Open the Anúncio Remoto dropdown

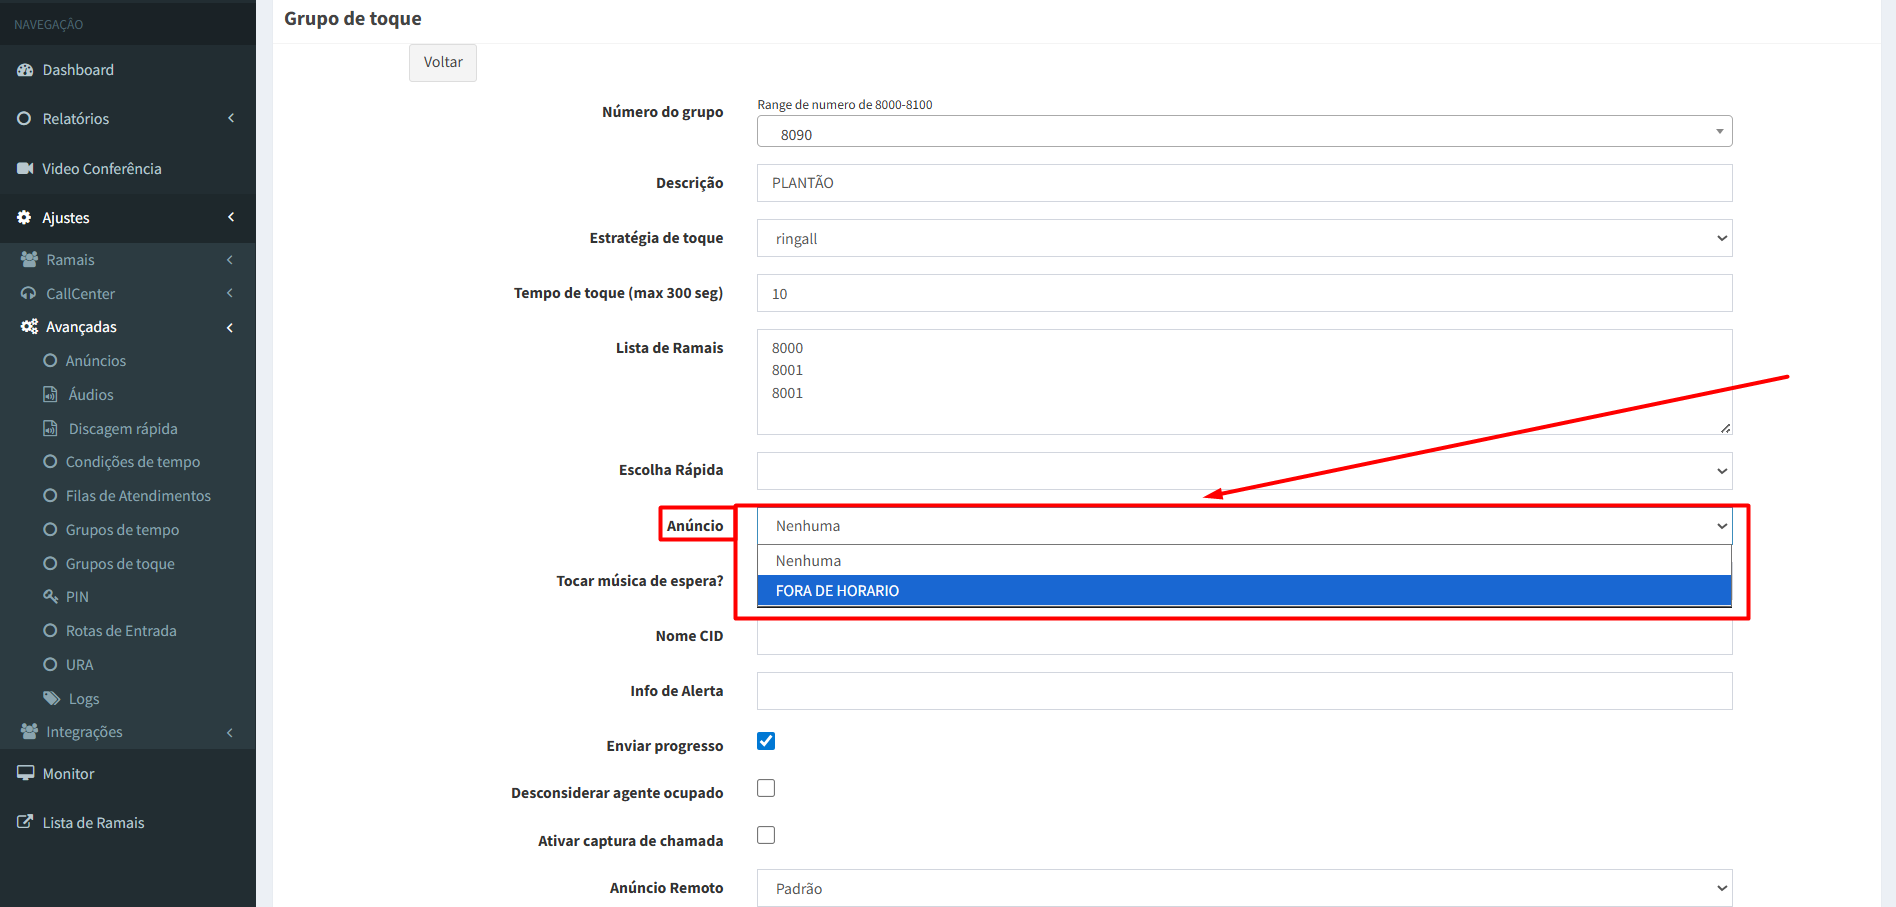tap(1244, 888)
